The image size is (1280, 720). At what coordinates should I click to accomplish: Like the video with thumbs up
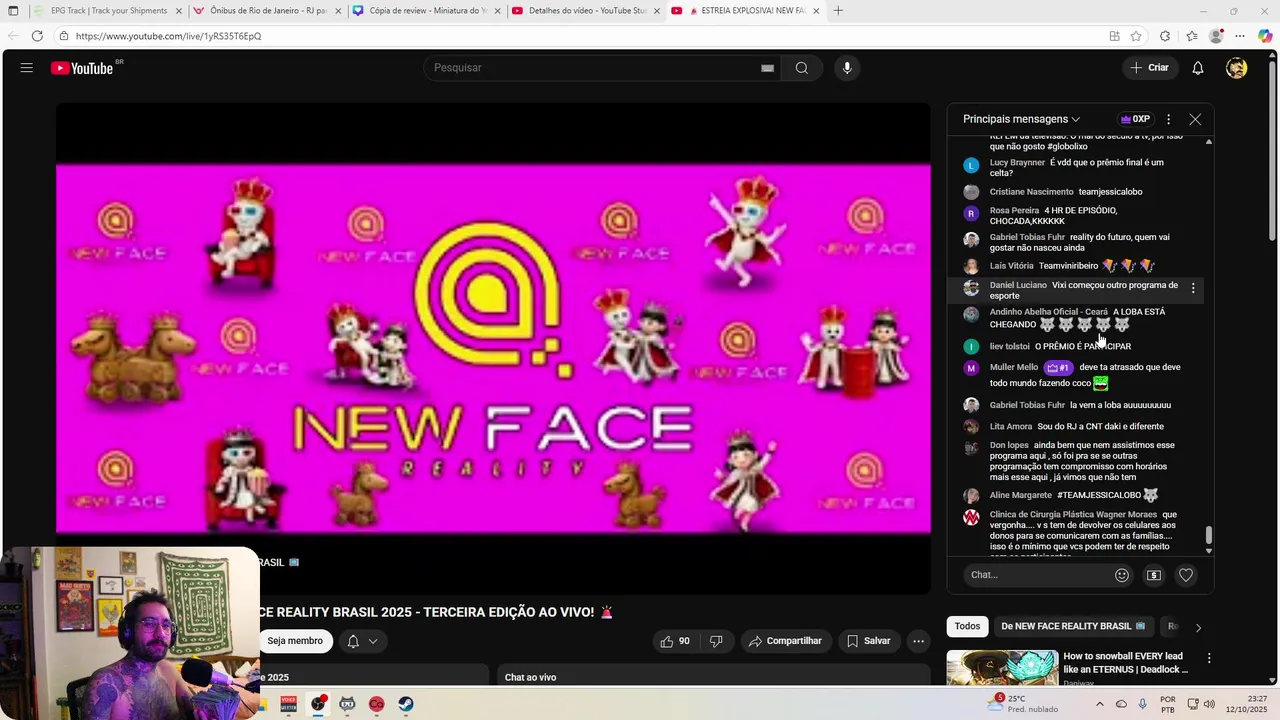[675, 641]
